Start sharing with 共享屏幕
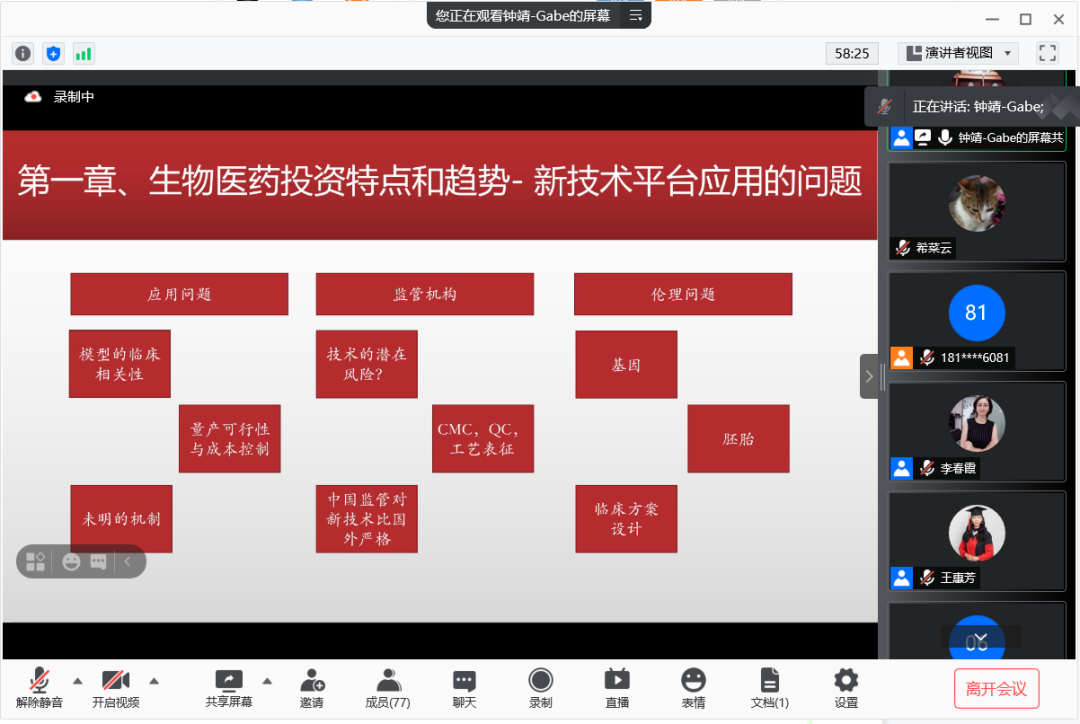Image resolution: width=1080 pixels, height=724 pixels. click(229, 687)
